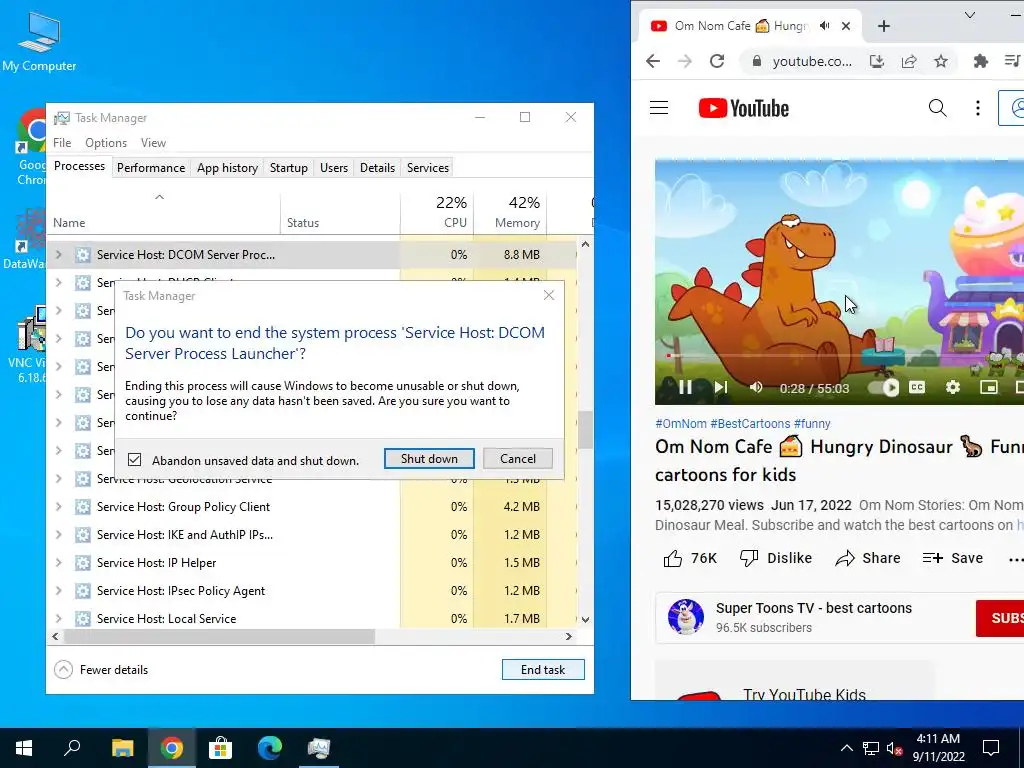
Task: Expand Service Host: IPsec Policy Agent
Action: point(59,591)
